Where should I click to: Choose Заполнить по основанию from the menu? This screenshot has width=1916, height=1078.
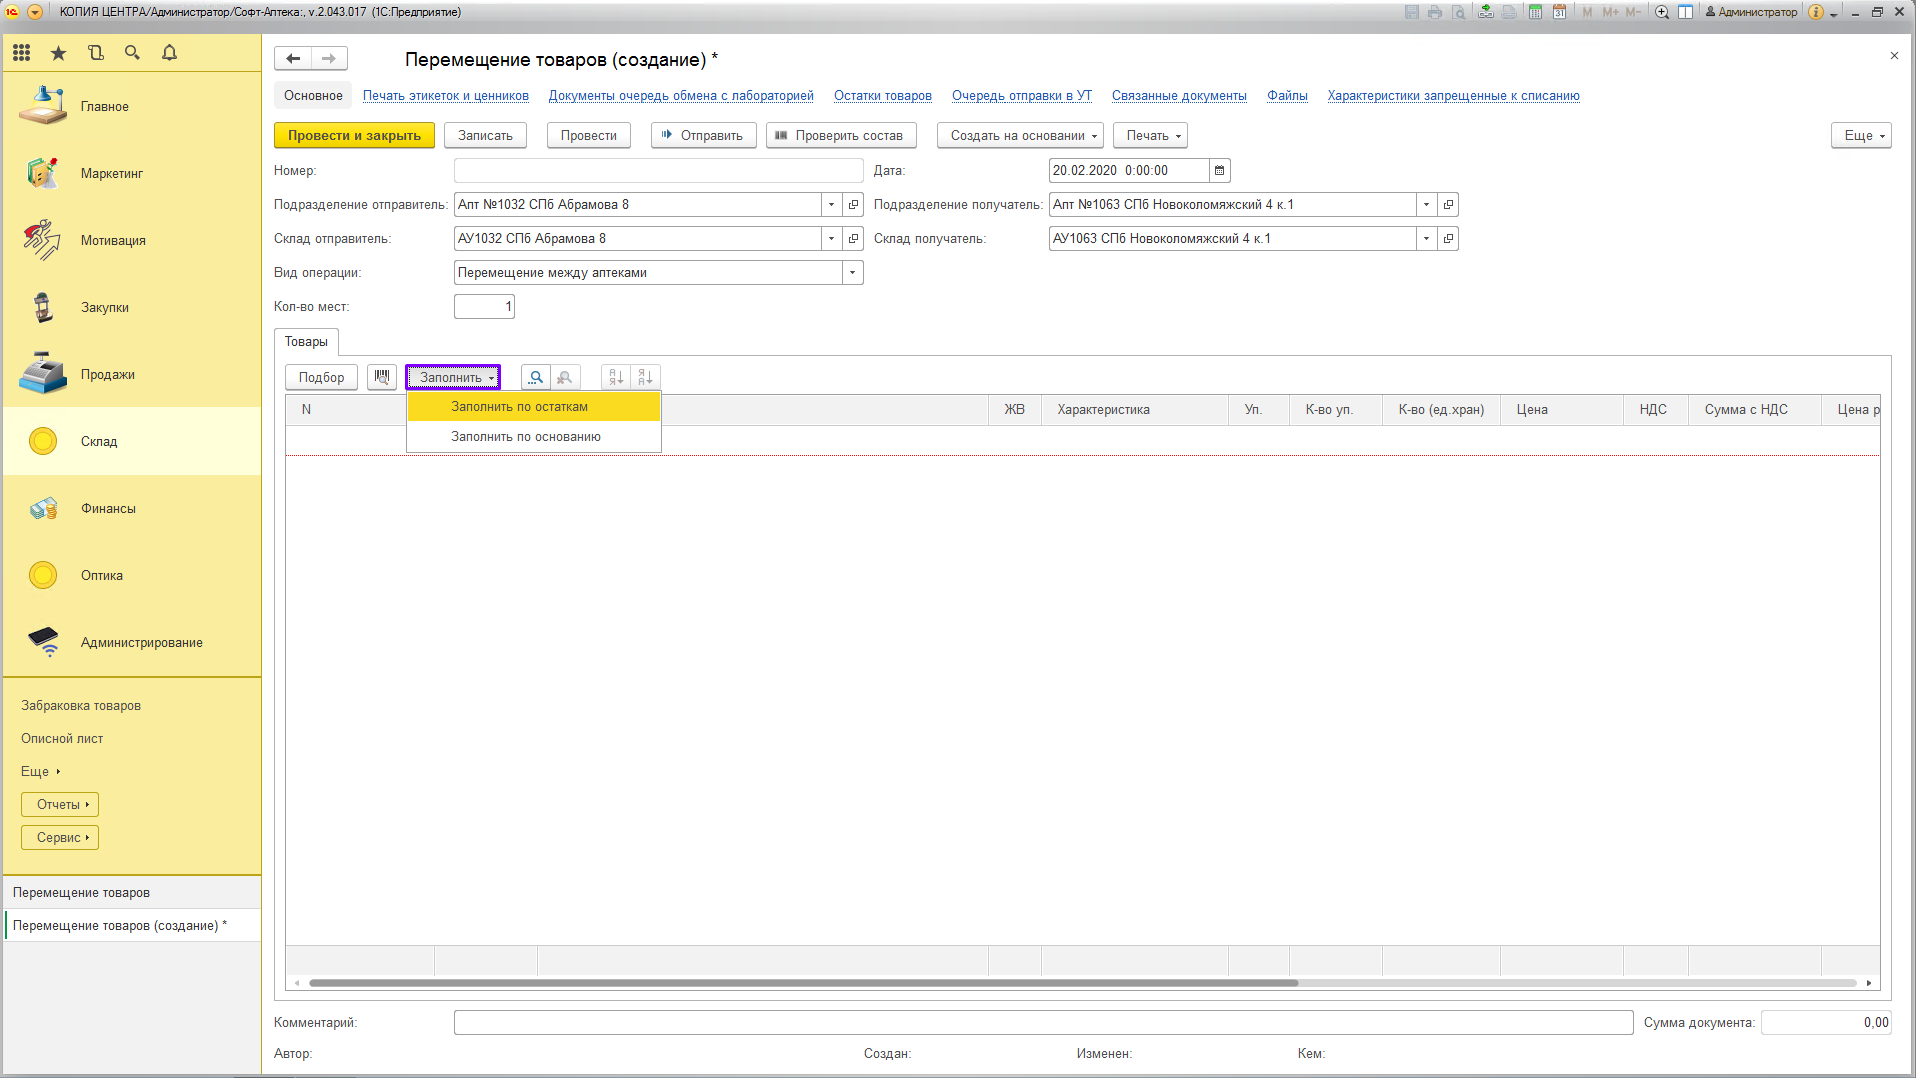point(525,437)
